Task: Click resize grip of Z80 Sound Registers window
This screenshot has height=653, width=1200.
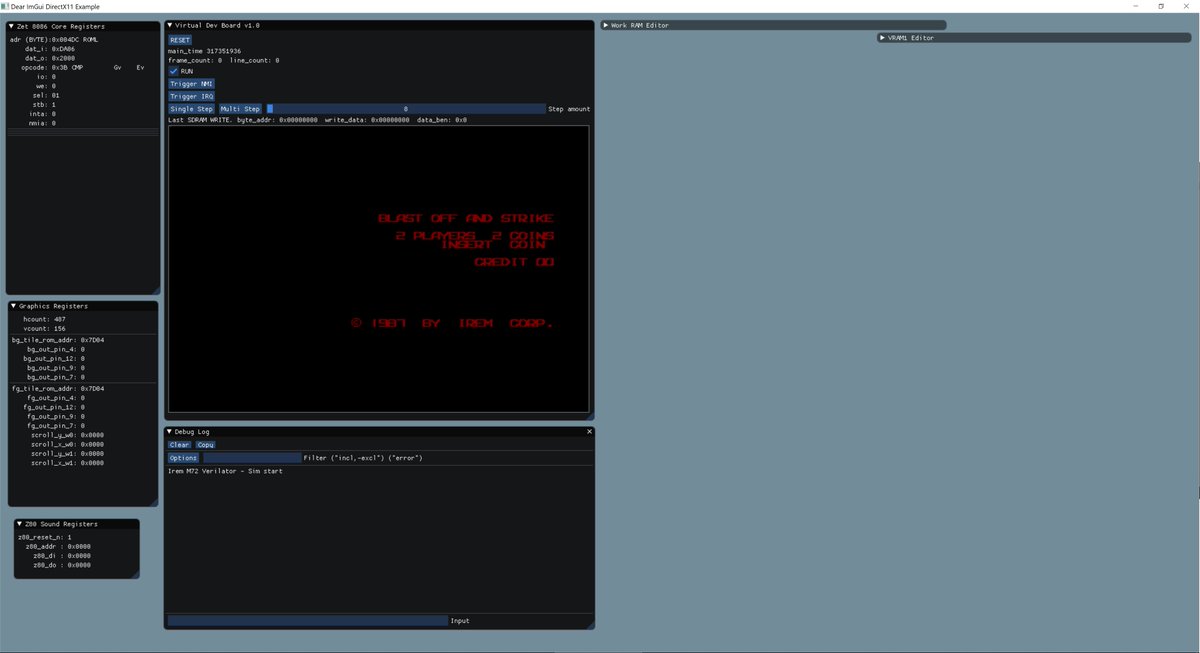Action: pyautogui.click(x=135, y=573)
